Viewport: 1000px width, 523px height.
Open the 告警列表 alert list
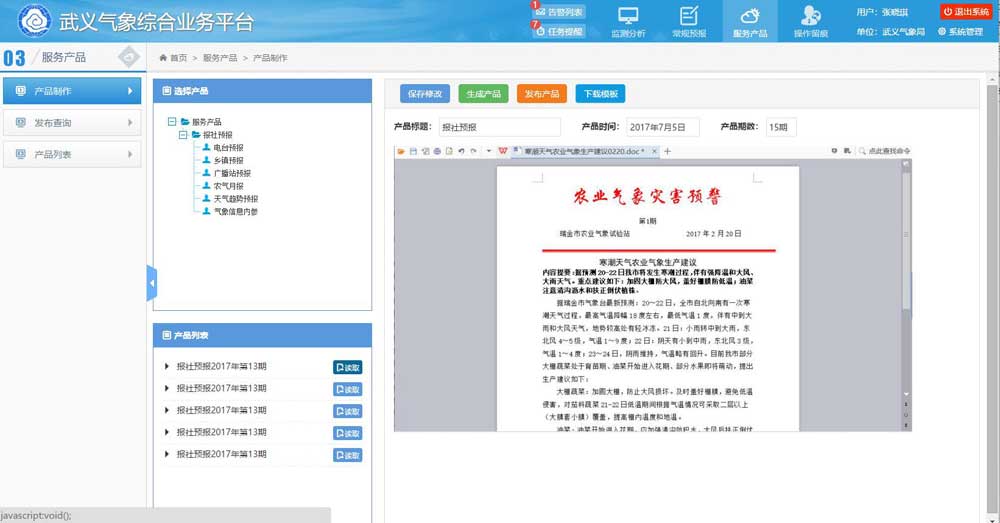pyautogui.click(x=560, y=12)
